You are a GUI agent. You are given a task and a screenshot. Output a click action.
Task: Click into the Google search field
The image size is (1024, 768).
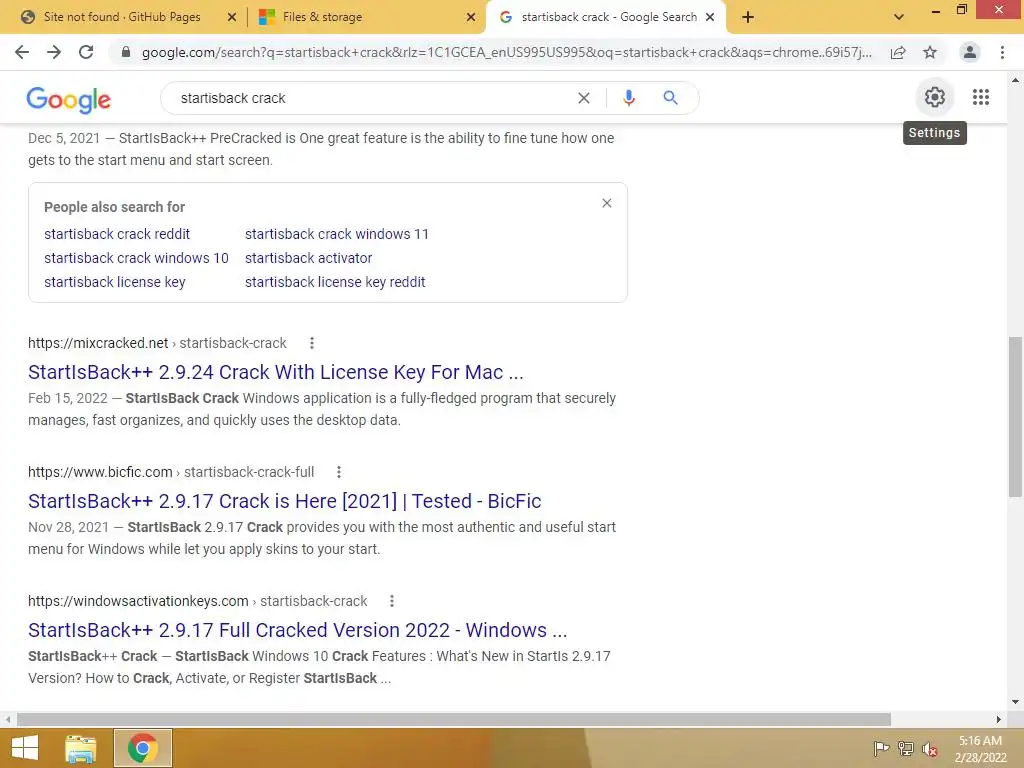(x=372, y=98)
